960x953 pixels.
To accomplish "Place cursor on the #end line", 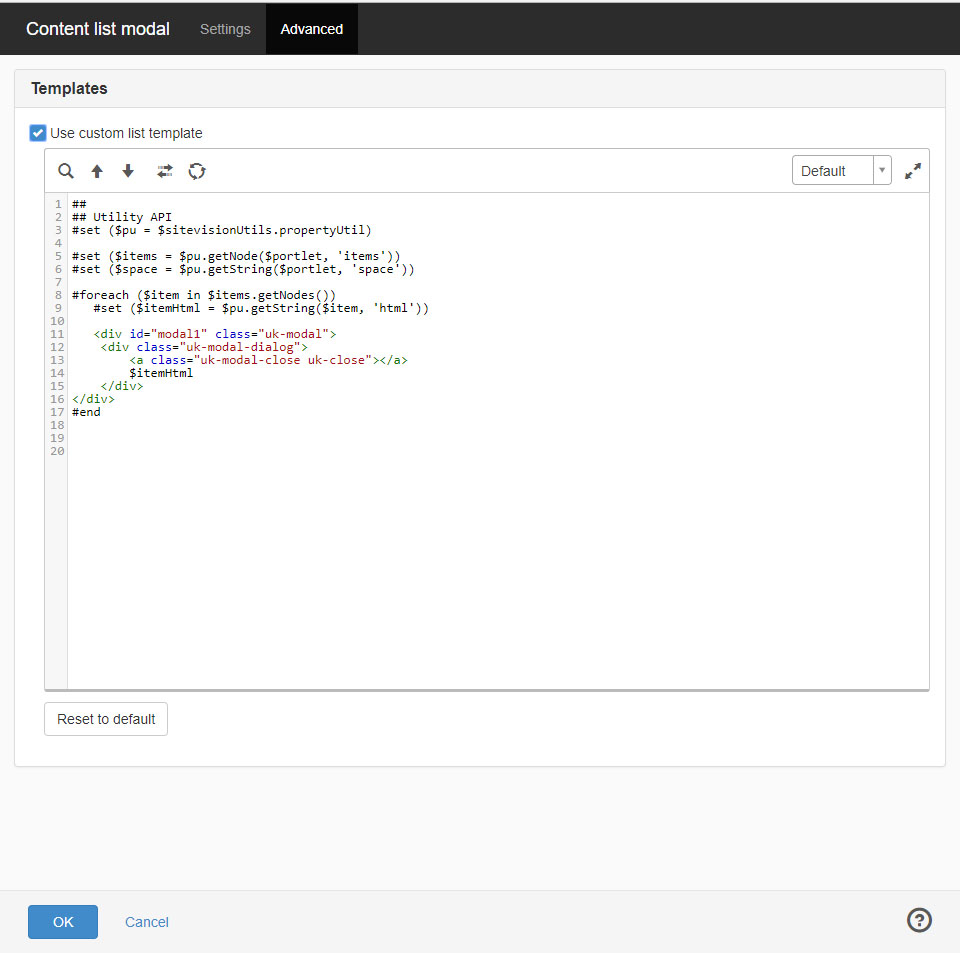I will pyautogui.click(x=87, y=412).
